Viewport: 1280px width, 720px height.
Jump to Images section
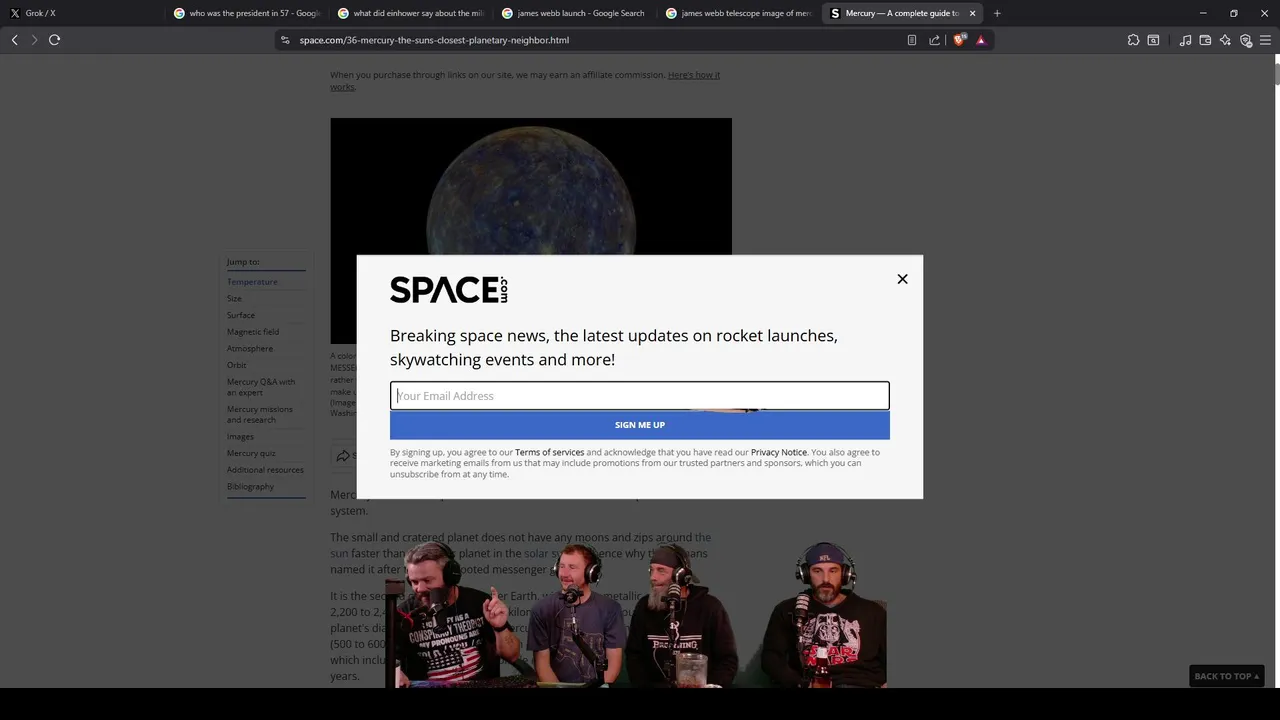click(x=240, y=436)
